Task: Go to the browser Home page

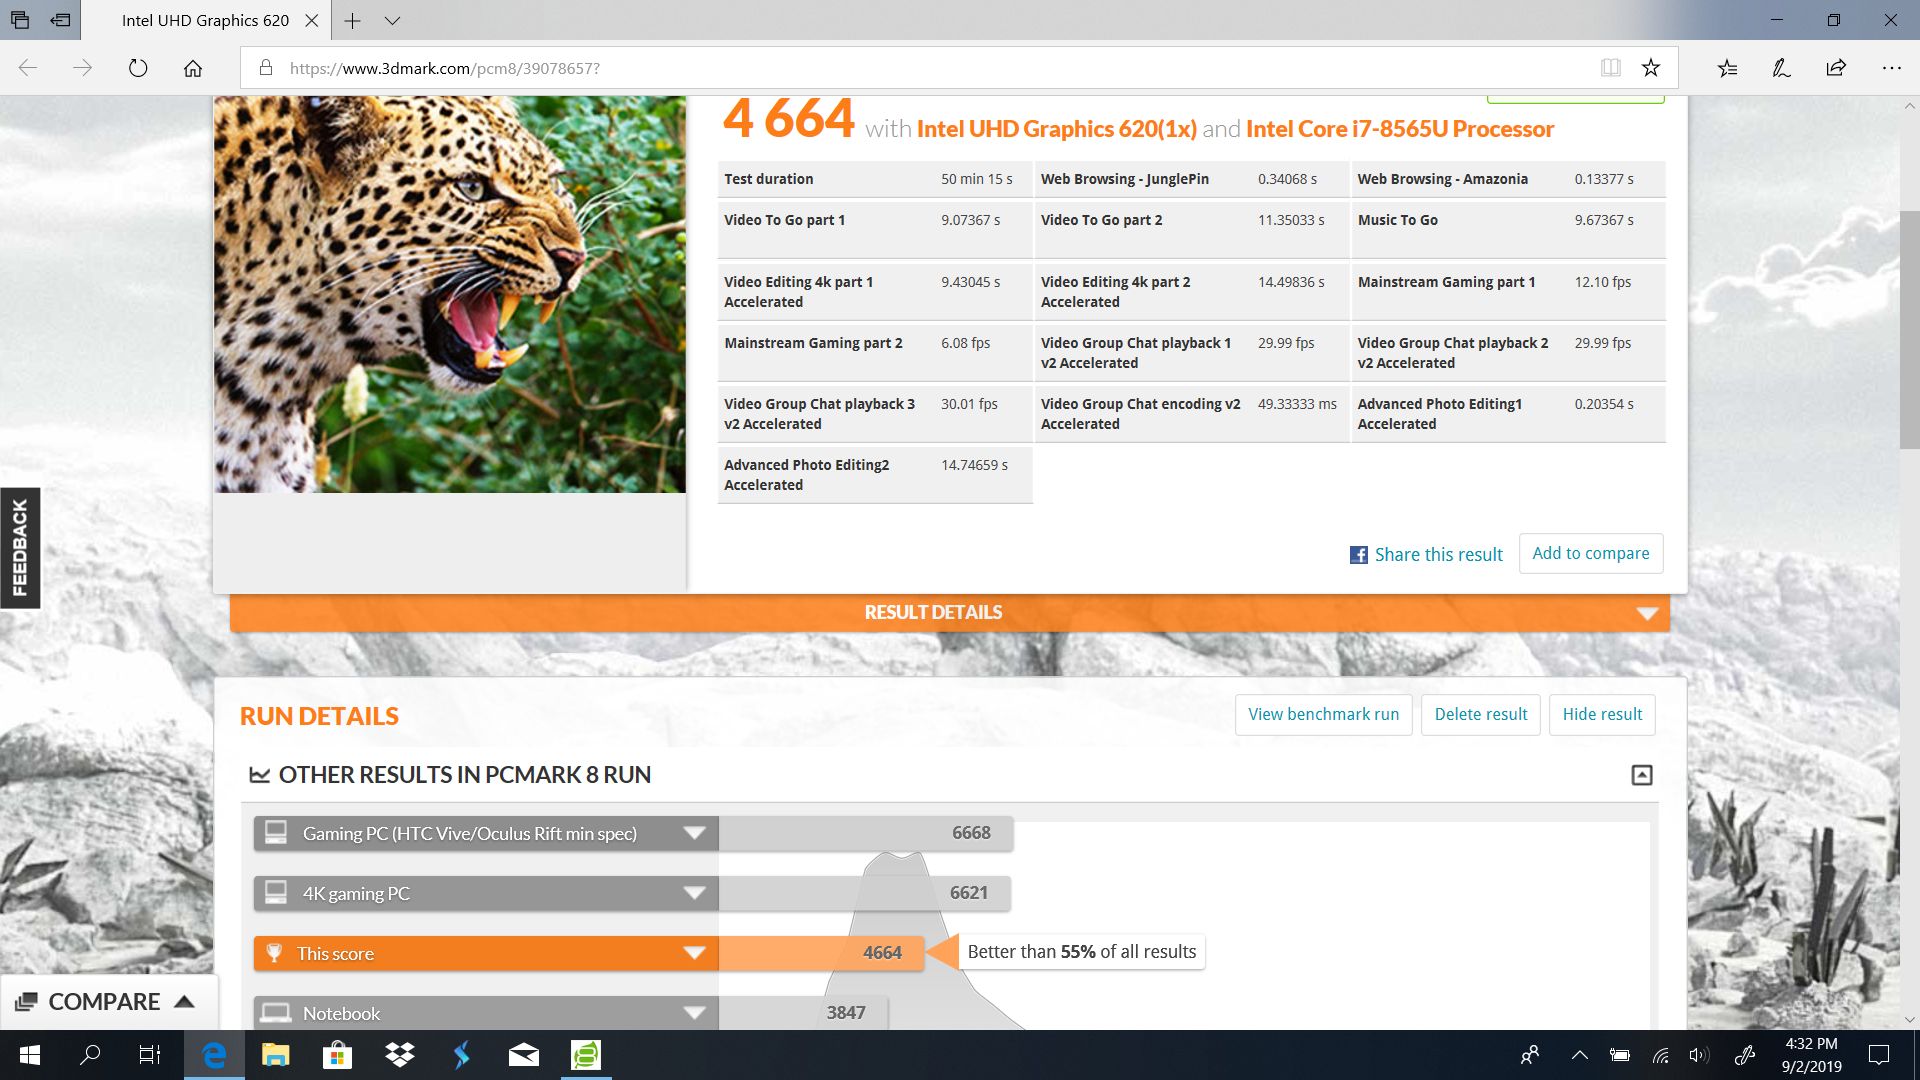Action: click(x=193, y=68)
